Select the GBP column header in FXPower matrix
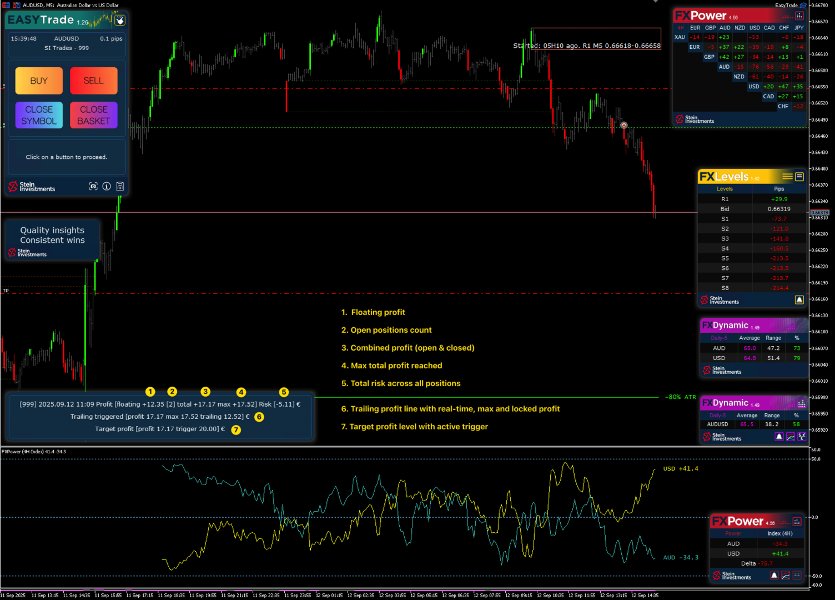Image resolution: width=835 pixels, height=600 pixels. click(x=710, y=28)
